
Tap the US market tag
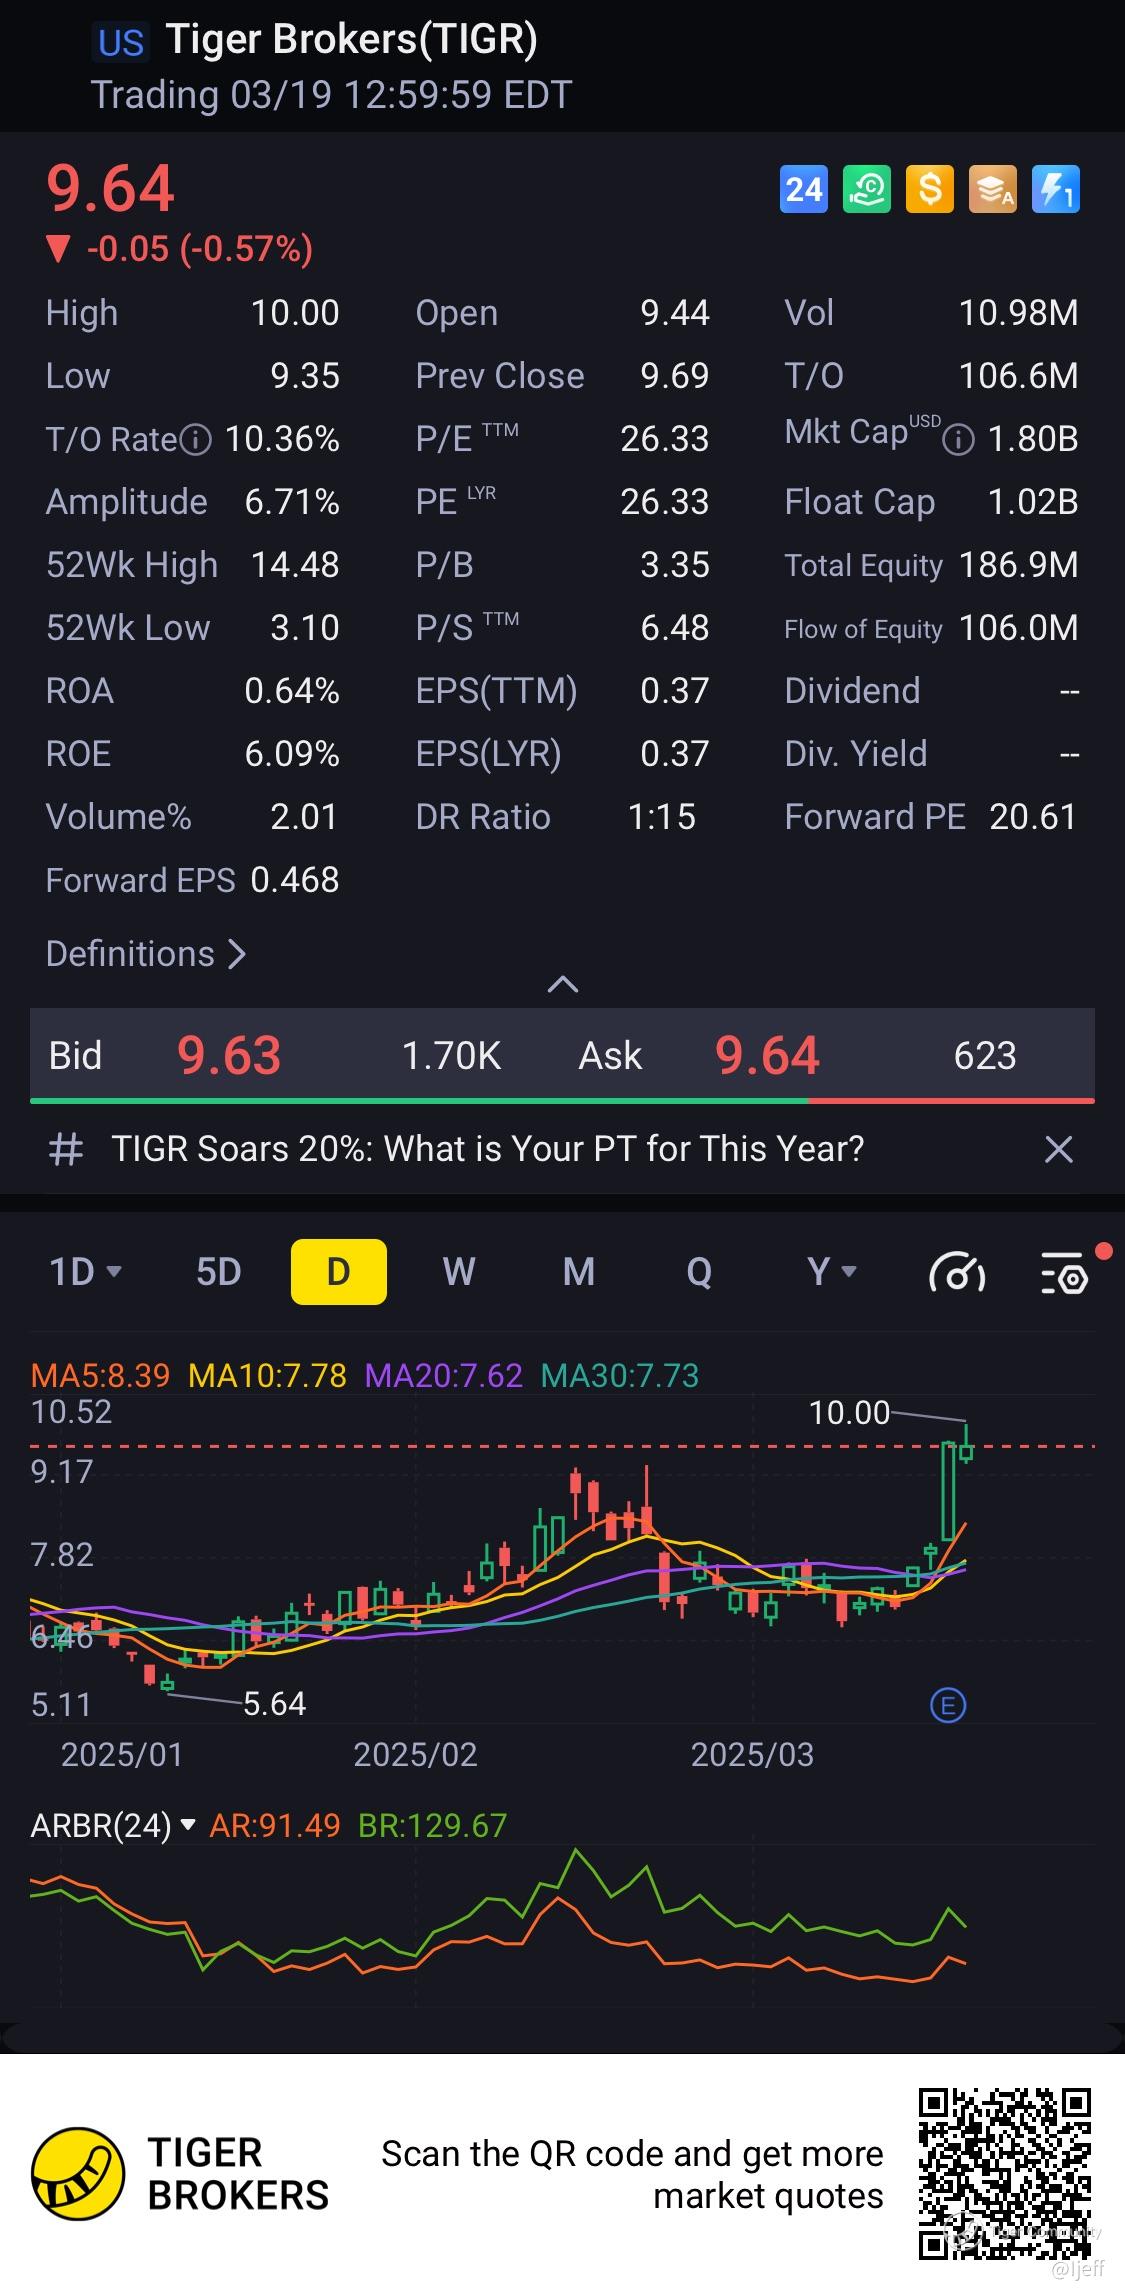122,43
